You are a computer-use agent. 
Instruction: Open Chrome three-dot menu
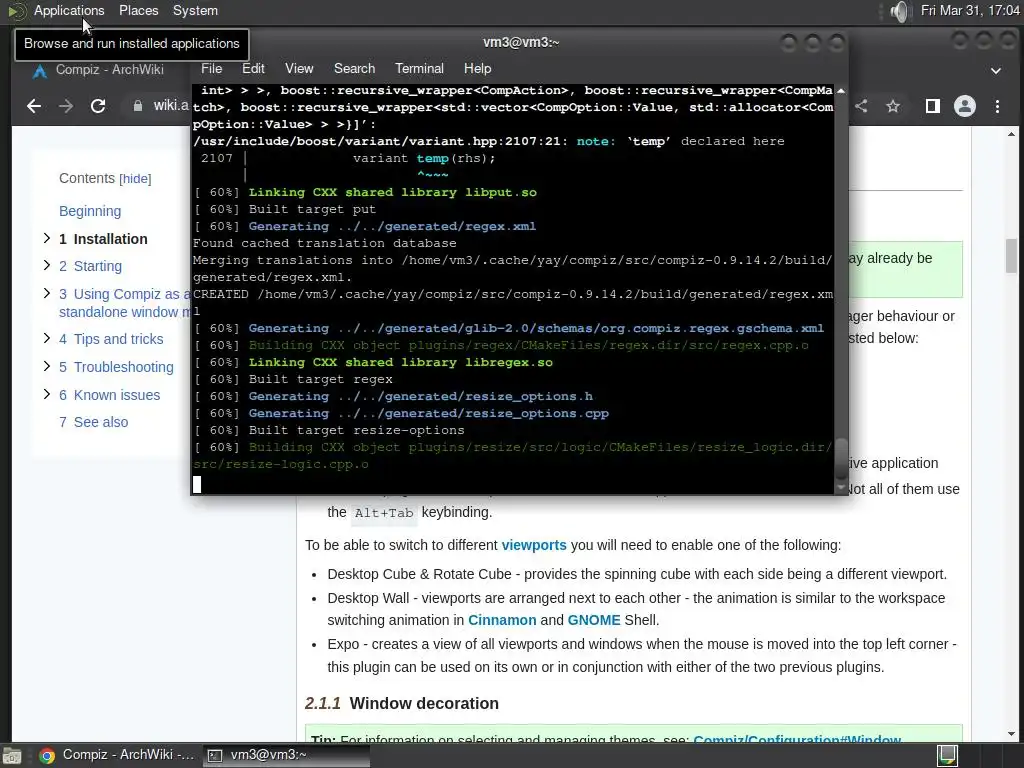pyautogui.click(x=997, y=106)
